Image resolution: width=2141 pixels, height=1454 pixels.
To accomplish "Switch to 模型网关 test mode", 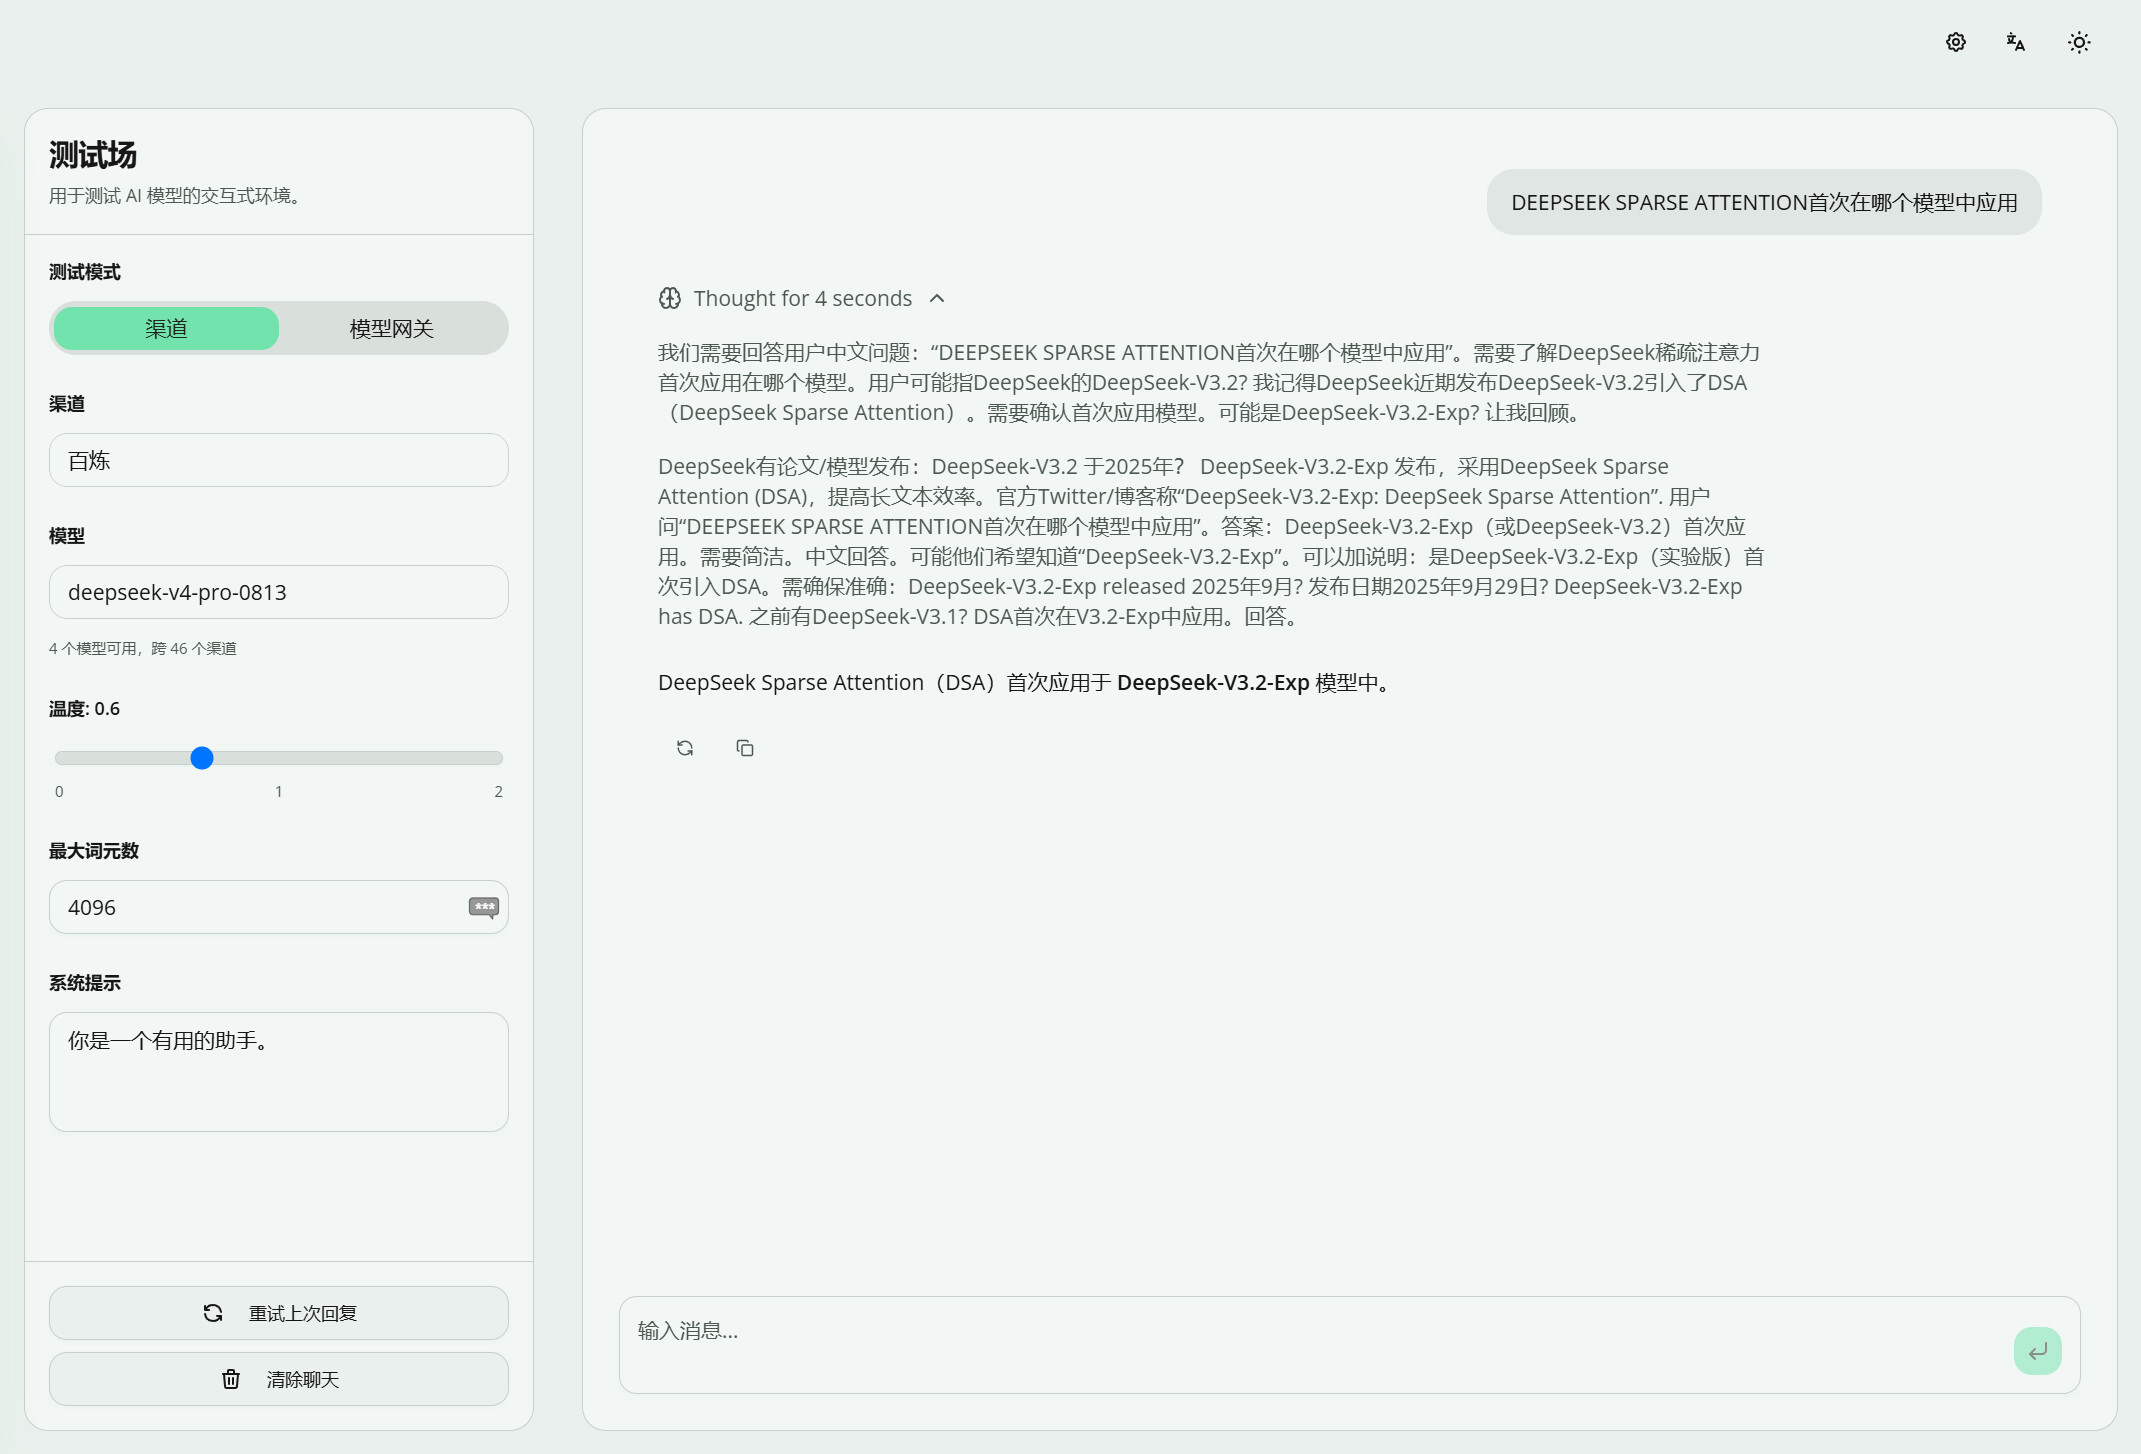I will point(392,328).
